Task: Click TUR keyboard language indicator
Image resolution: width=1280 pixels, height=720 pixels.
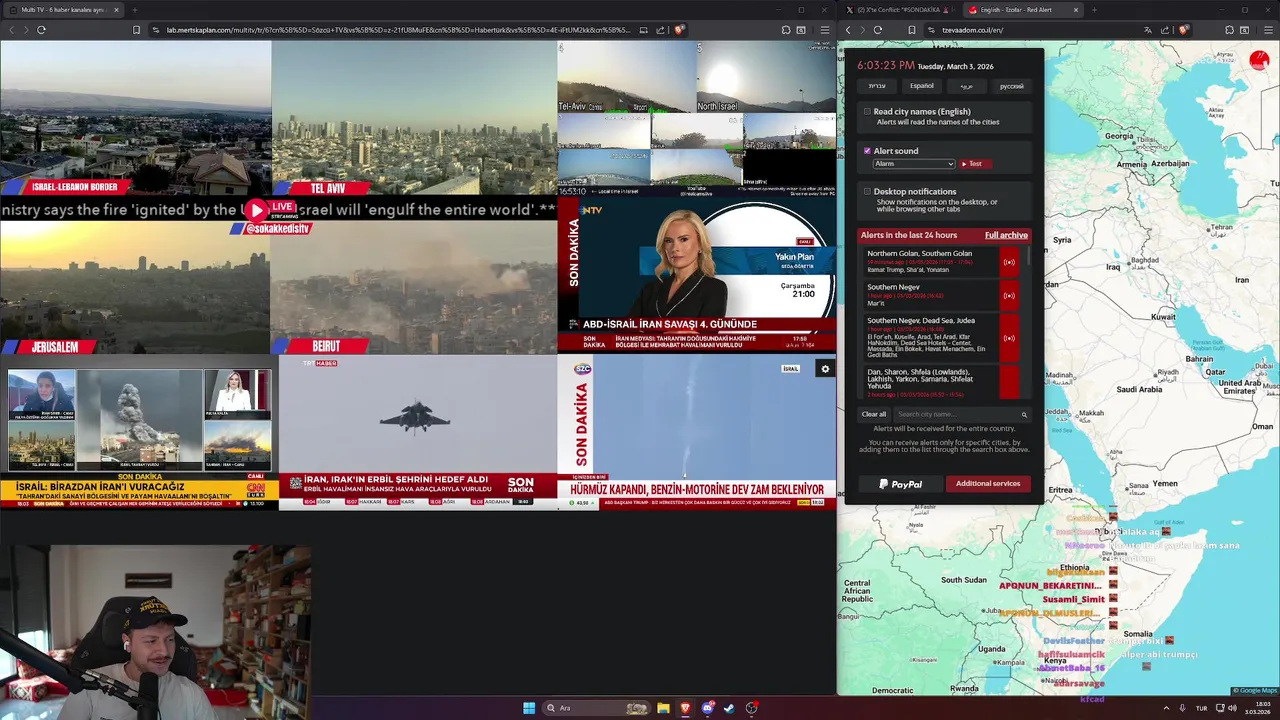Action: point(1201,708)
